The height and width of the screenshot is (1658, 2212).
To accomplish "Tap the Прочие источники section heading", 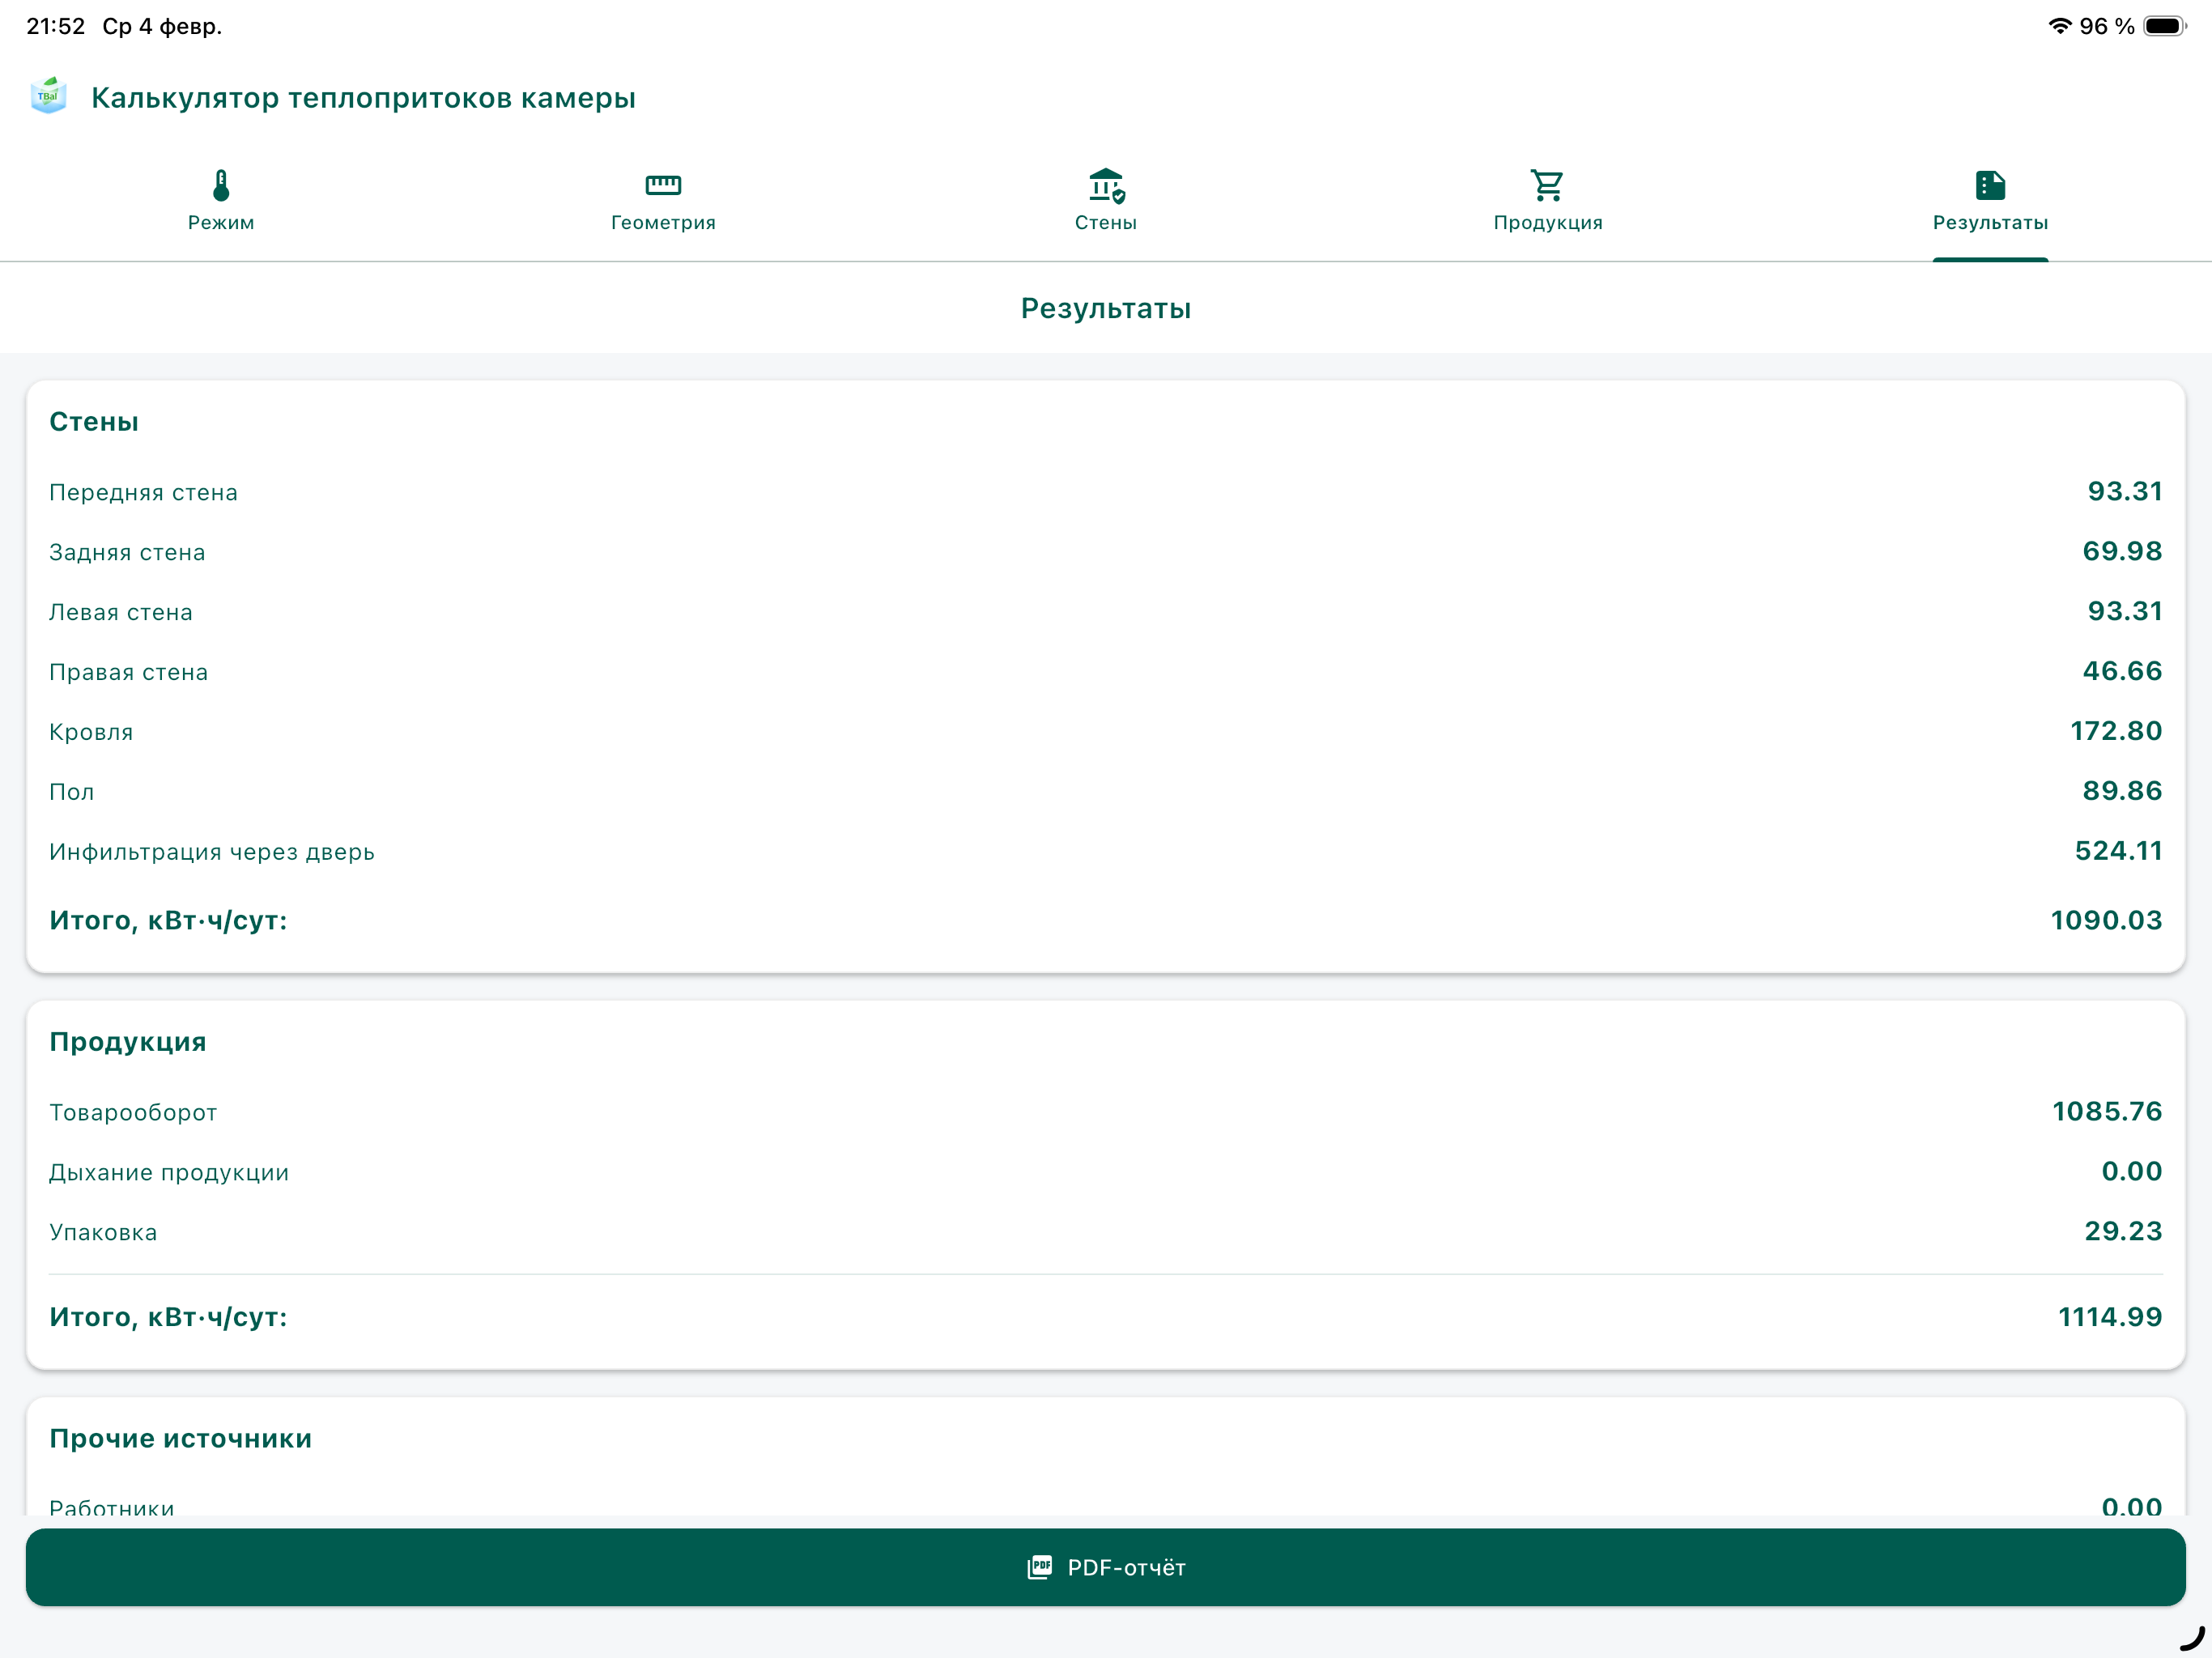I will (x=181, y=1438).
